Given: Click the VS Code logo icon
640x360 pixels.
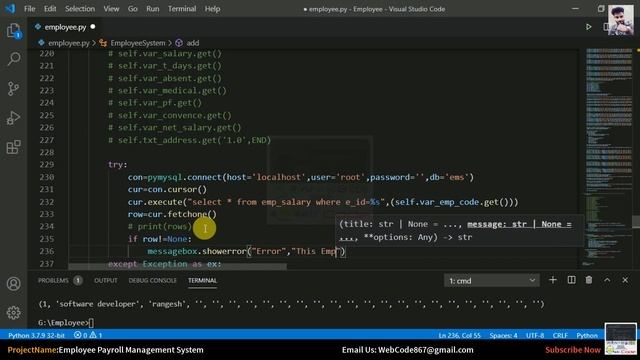Looking at the screenshot, I should click(x=10, y=9).
